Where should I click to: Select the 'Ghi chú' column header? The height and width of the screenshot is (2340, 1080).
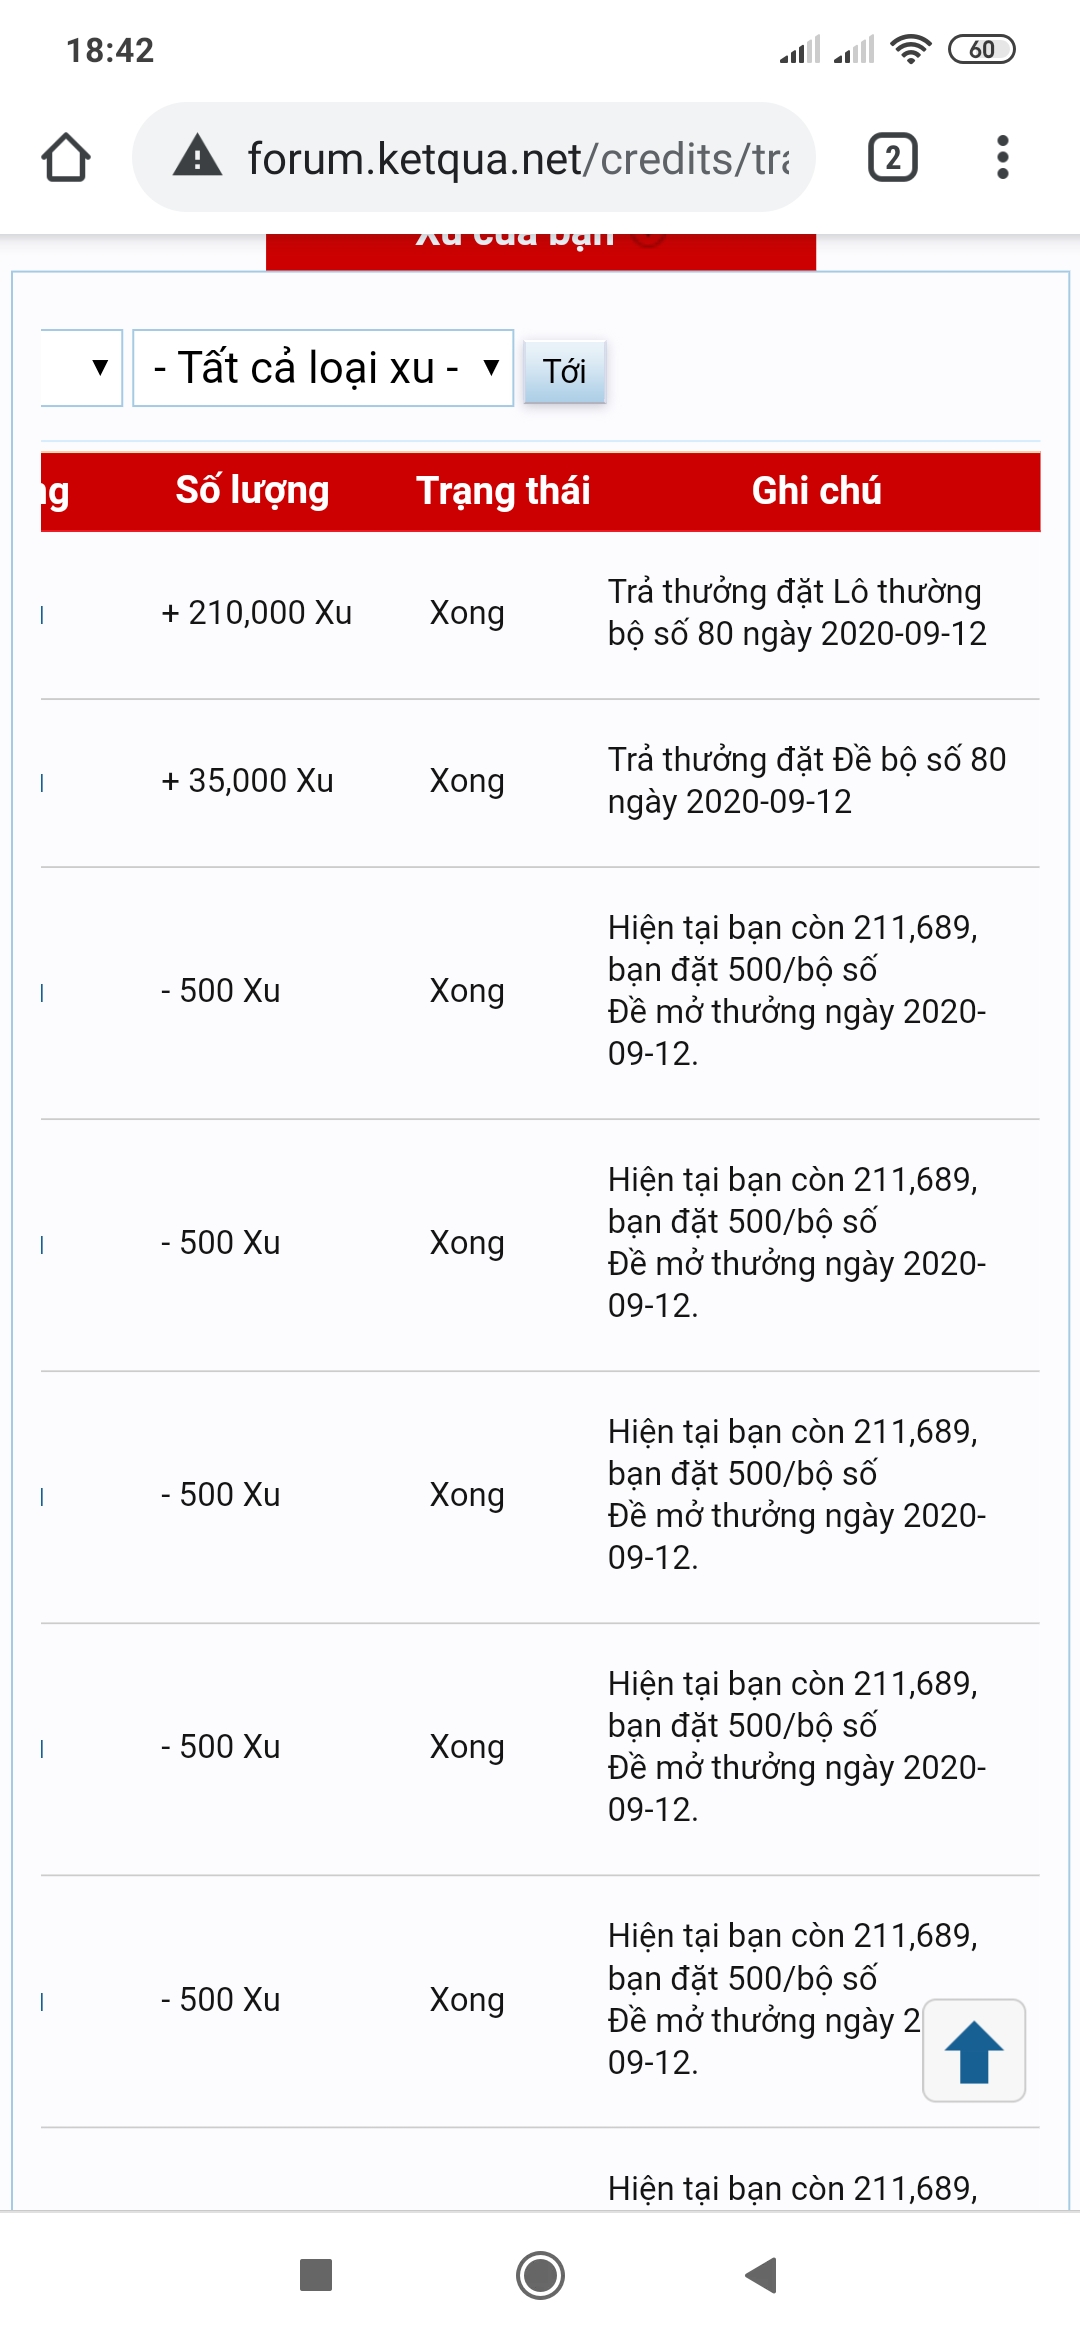816,491
